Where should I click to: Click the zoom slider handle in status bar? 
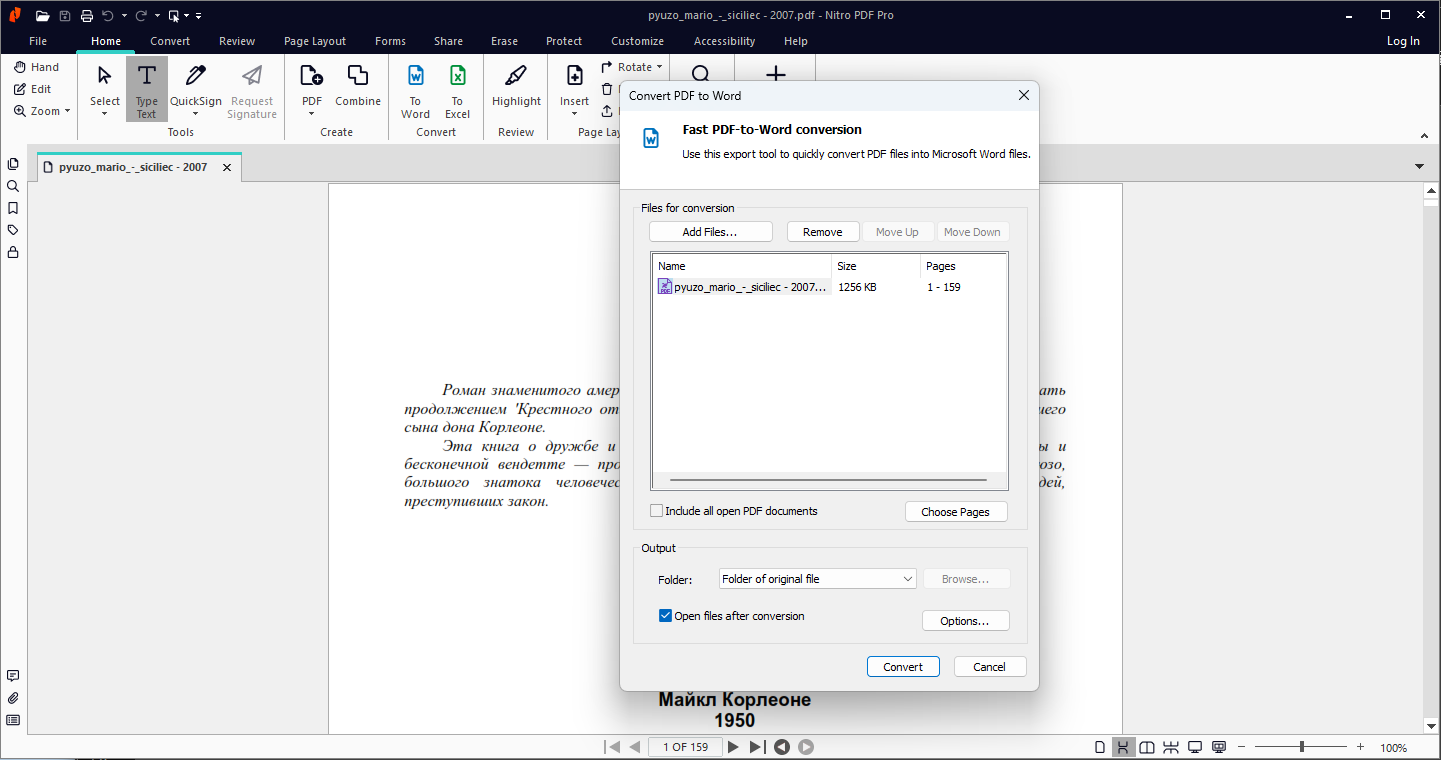pyautogui.click(x=1301, y=747)
